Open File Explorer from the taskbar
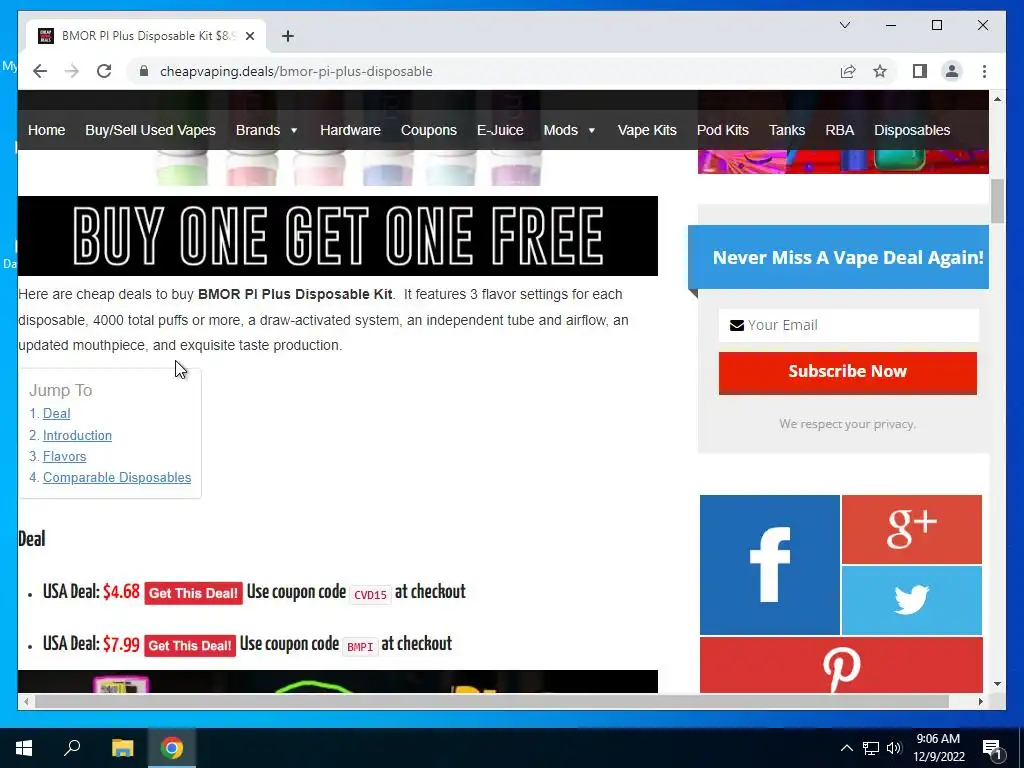The height and width of the screenshot is (768, 1024). (122, 748)
